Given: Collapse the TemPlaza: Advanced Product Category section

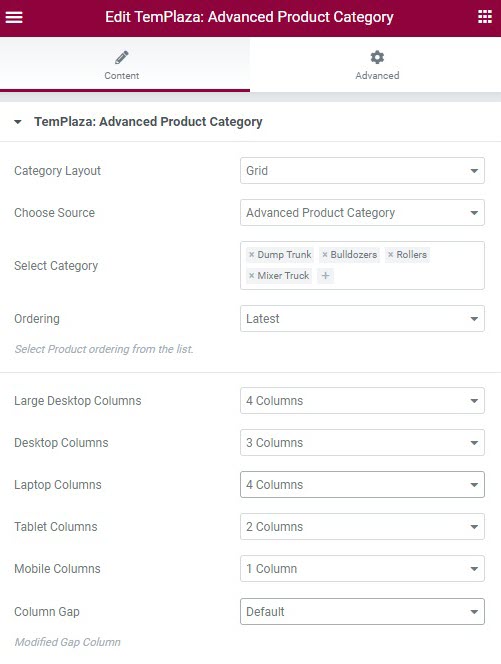Looking at the screenshot, I should [x=18, y=122].
